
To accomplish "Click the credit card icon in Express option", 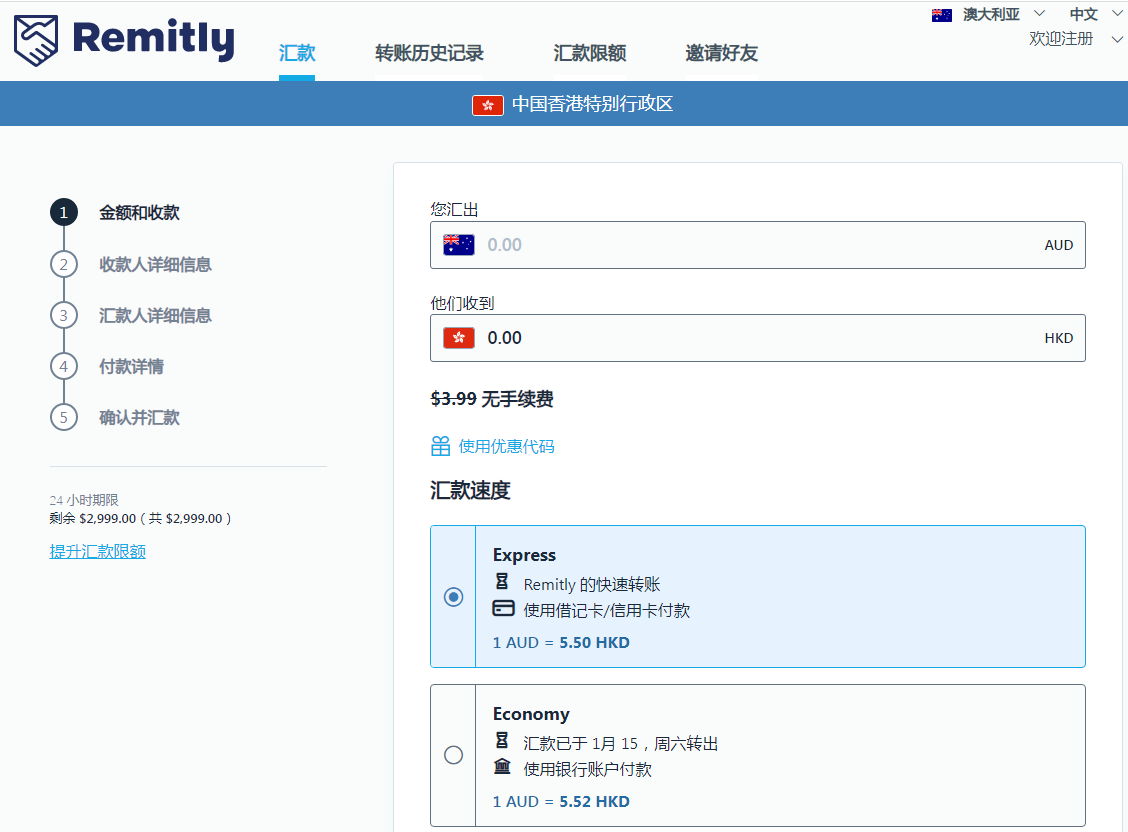I will click(505, 608).
